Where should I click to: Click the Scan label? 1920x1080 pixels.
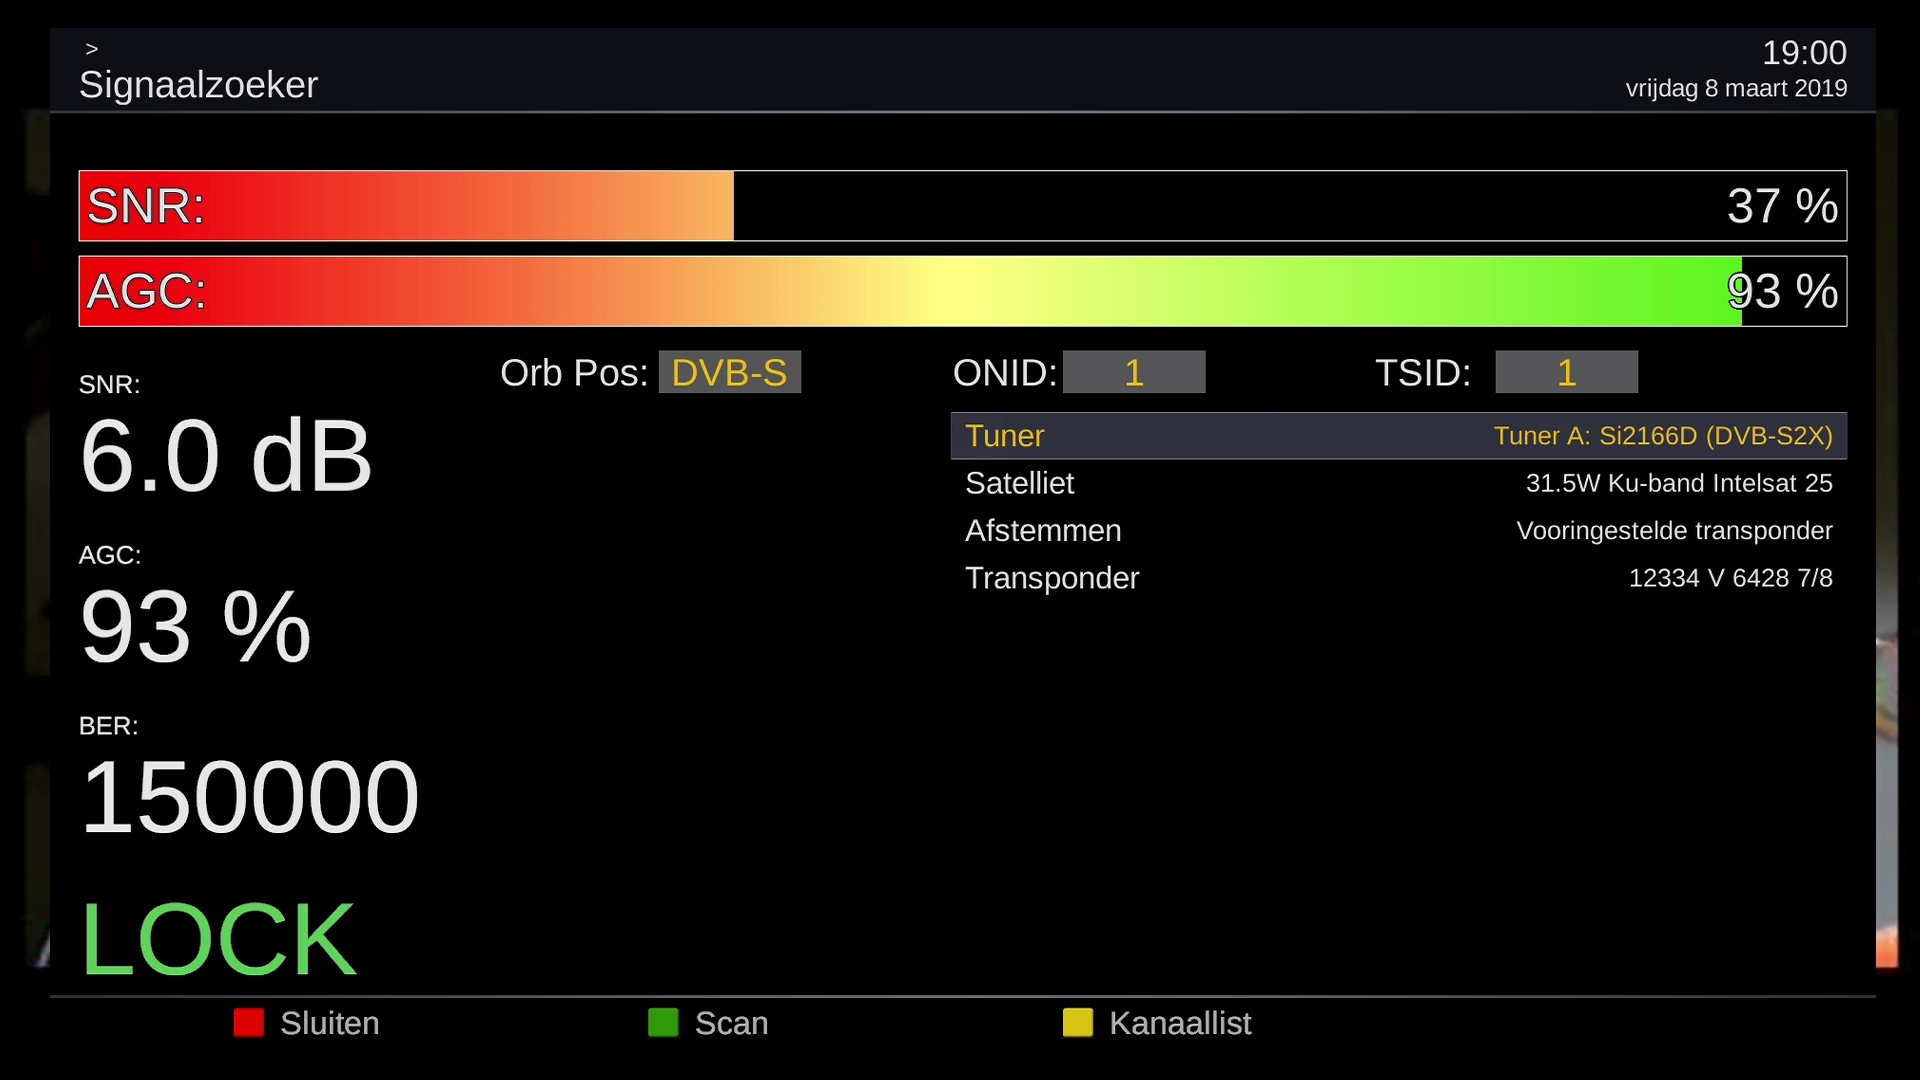click(x=731, y=1023)
